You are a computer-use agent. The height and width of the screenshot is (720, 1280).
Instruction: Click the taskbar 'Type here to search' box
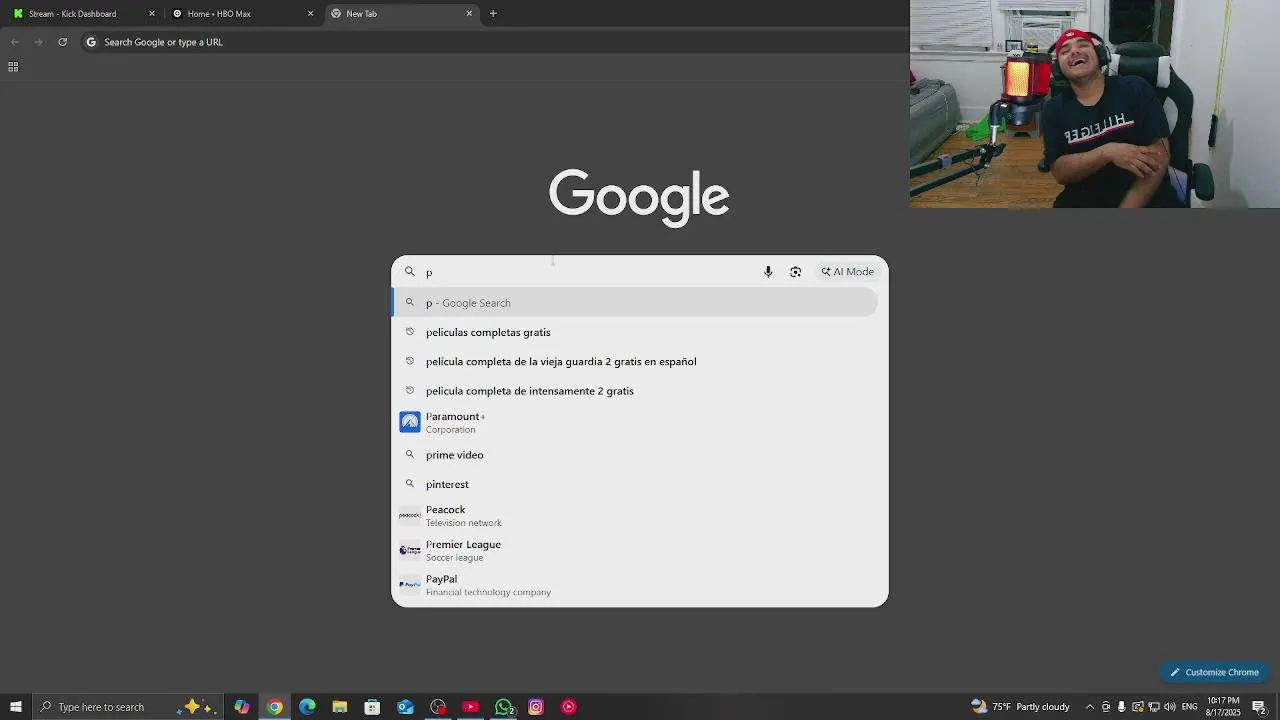pyautogui.click(x=128, y=707)
